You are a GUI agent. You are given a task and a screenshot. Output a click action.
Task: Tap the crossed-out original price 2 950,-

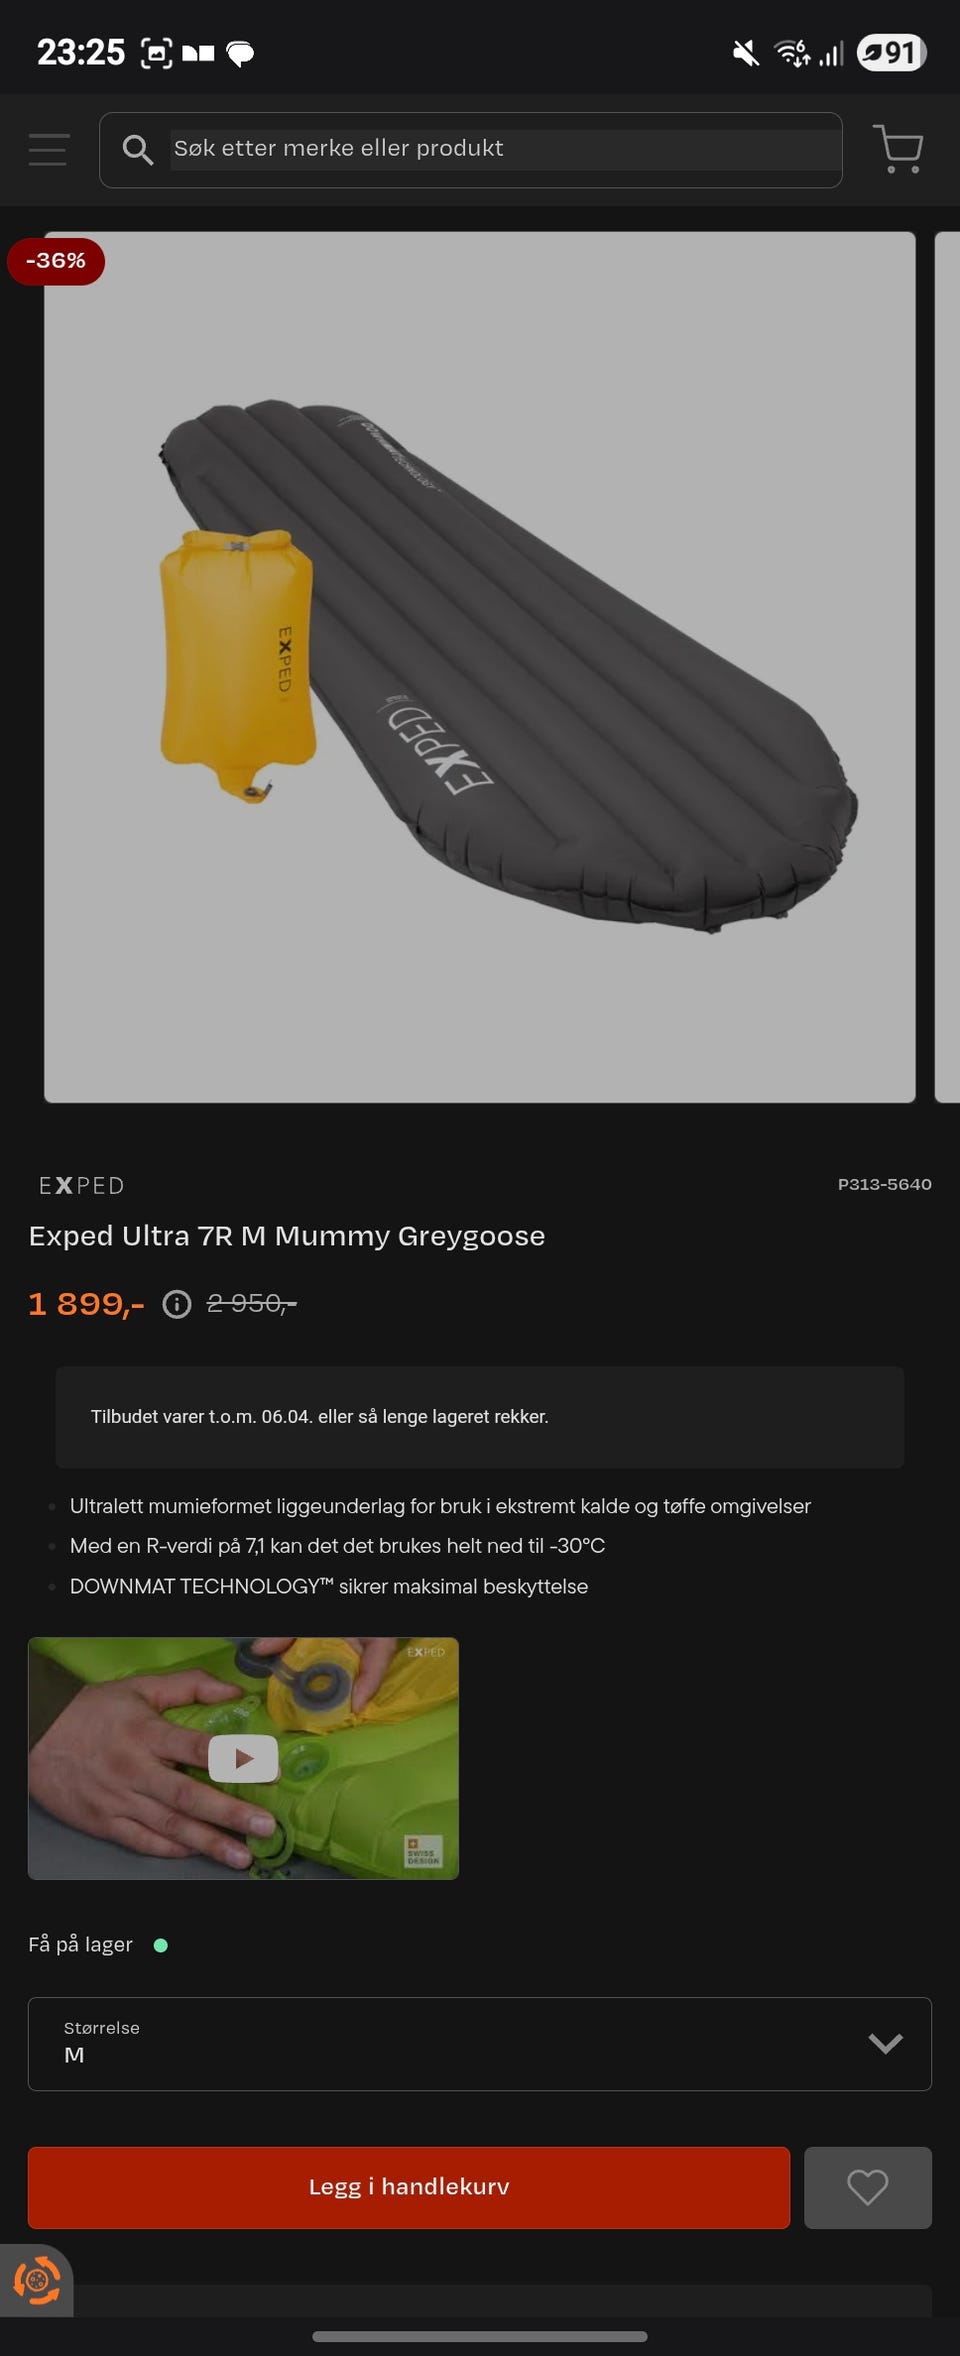tap(252, 1303)
